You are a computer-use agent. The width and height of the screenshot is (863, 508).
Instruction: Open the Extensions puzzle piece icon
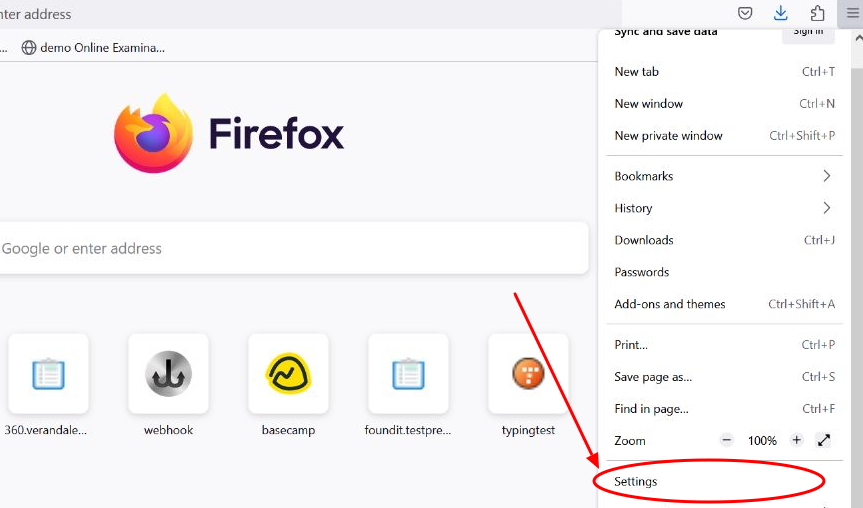click(x=817, y=13)
